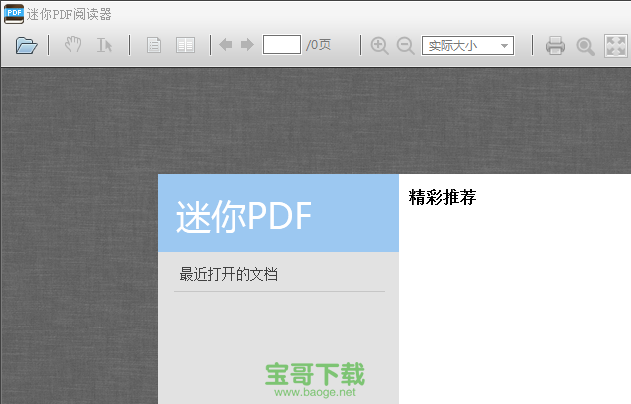The height and width of the screenshot is (404, 631).
Task: Click the /0页 total pages label
Action: (x=319, y=45)
